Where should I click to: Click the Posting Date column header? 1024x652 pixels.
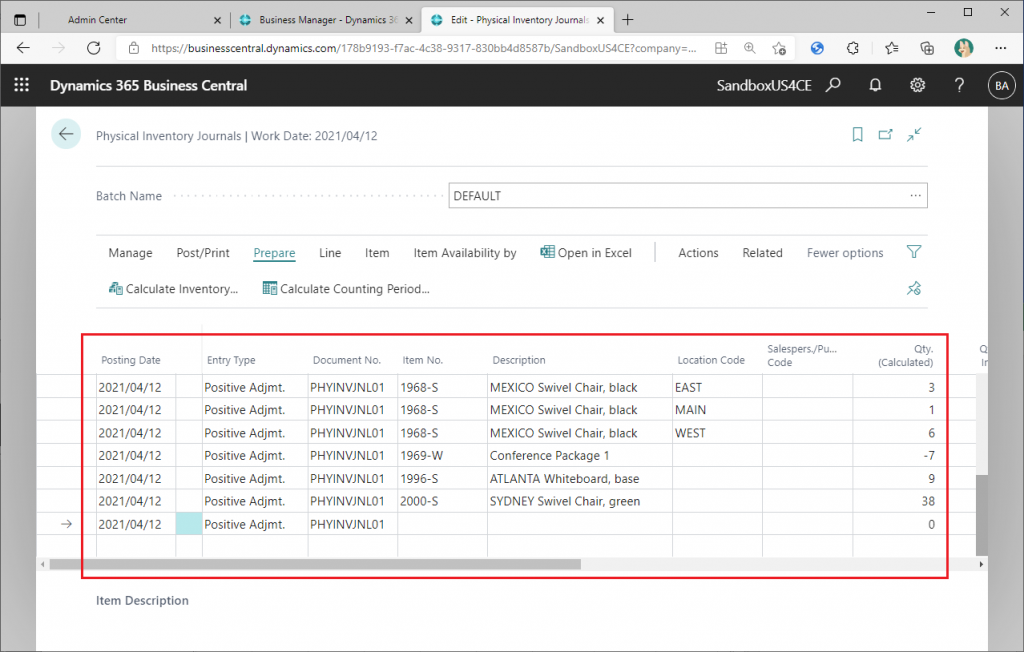pyautogui.click(x=131, y=360)
